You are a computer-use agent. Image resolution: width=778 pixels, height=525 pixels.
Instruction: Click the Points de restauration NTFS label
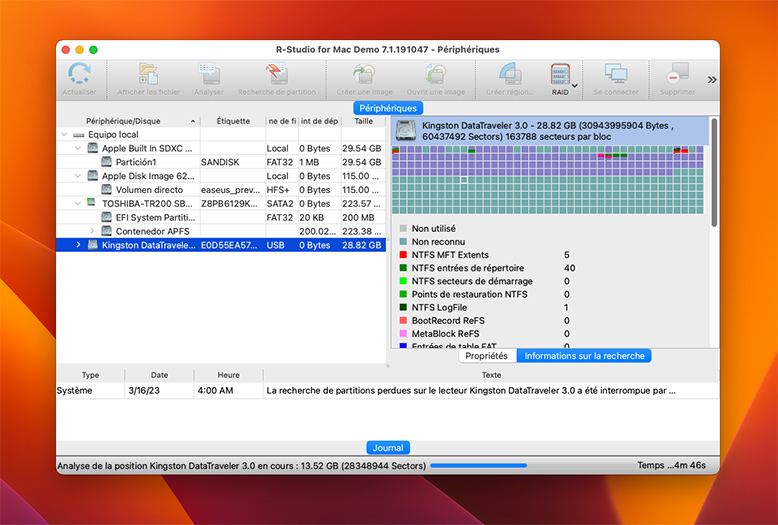tap(469, 294)
